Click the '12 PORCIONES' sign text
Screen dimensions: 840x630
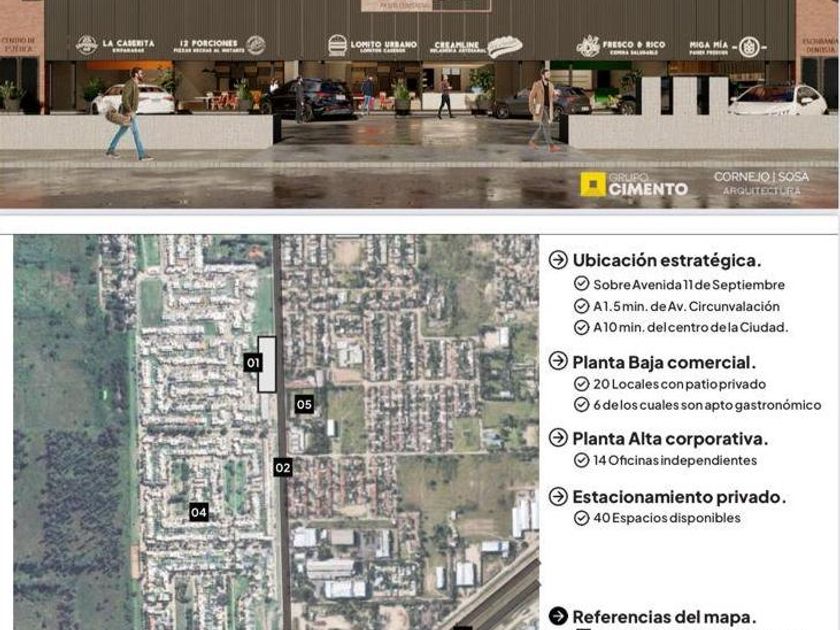[208, 43]
